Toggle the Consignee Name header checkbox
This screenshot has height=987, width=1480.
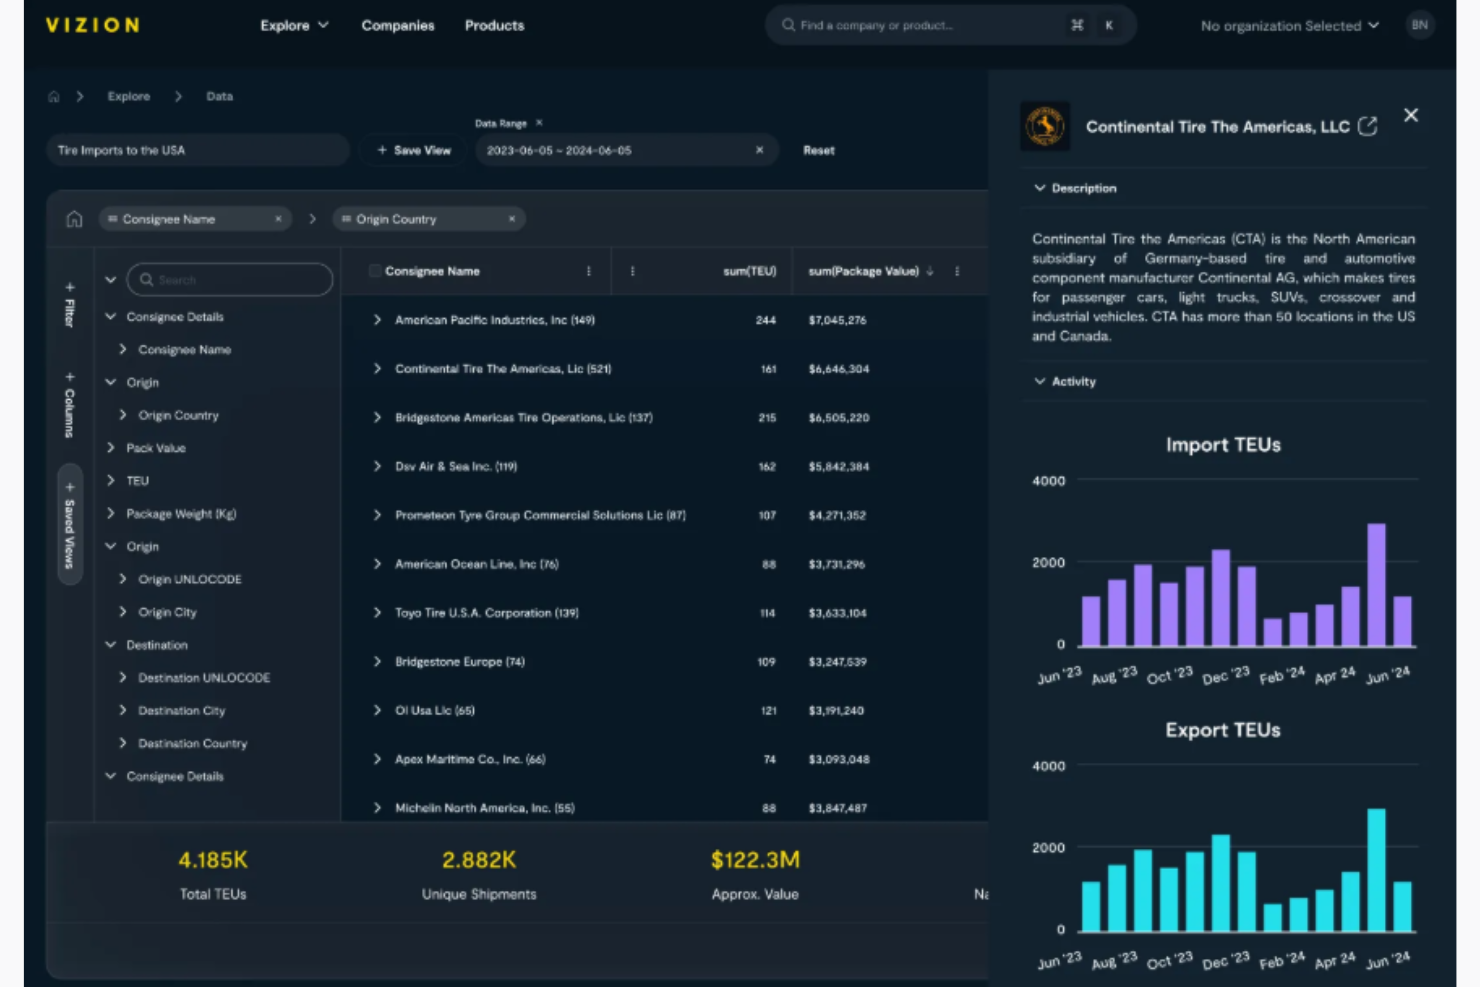(x=375, y=271)
